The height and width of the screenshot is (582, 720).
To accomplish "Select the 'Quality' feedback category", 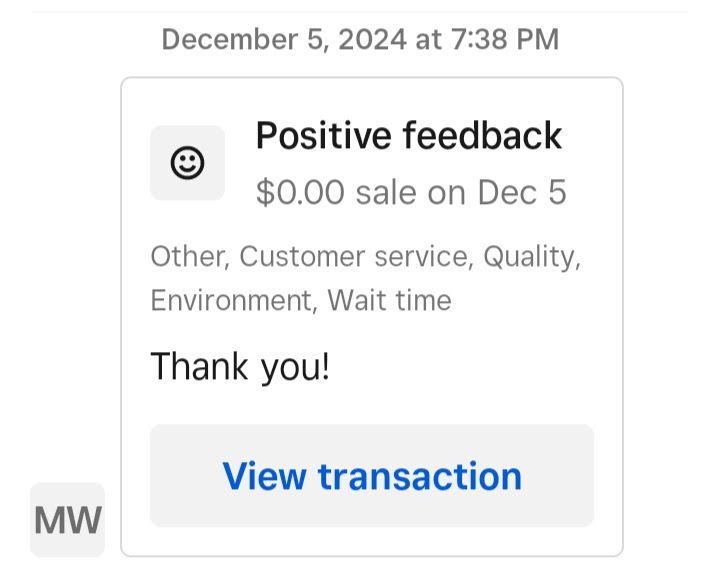I will [x=531, y=257].
